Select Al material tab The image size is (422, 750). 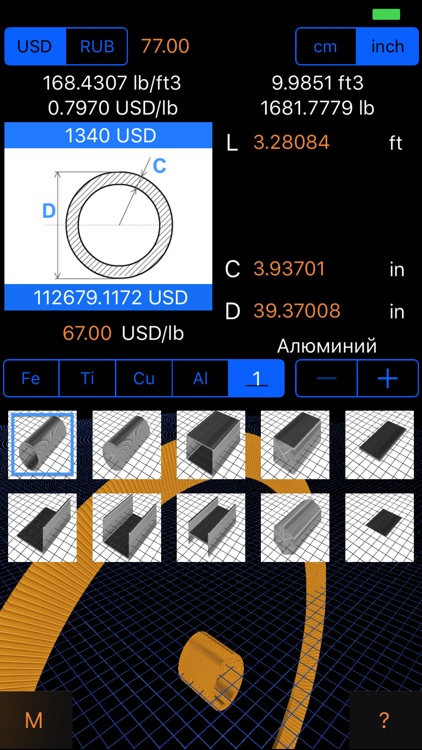(200, 378)
